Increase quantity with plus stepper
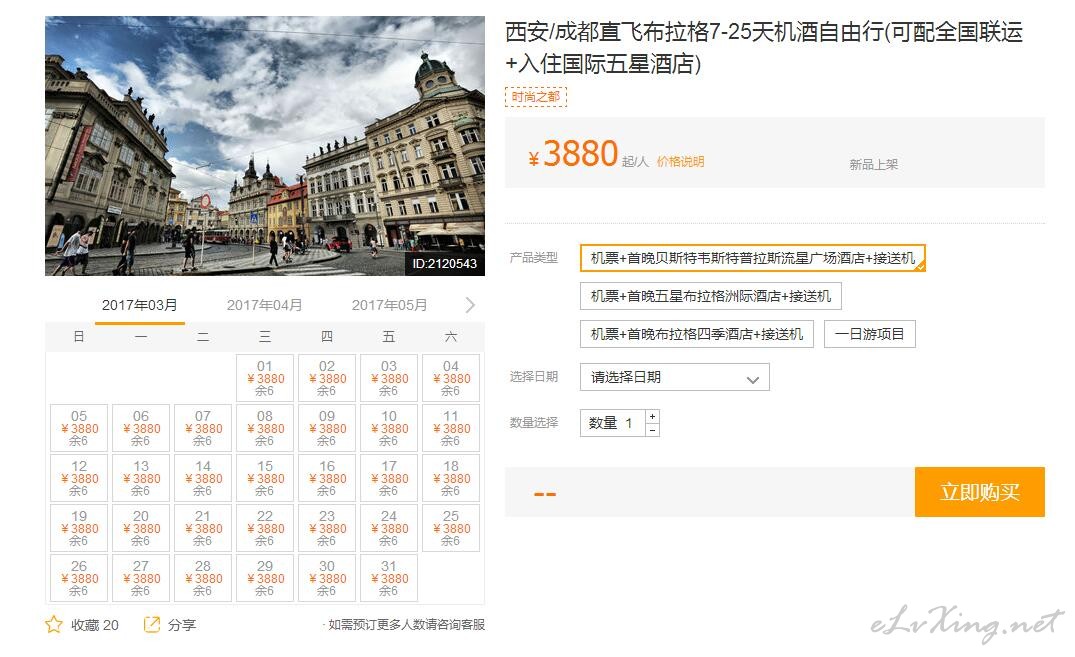 pos(653,416)
